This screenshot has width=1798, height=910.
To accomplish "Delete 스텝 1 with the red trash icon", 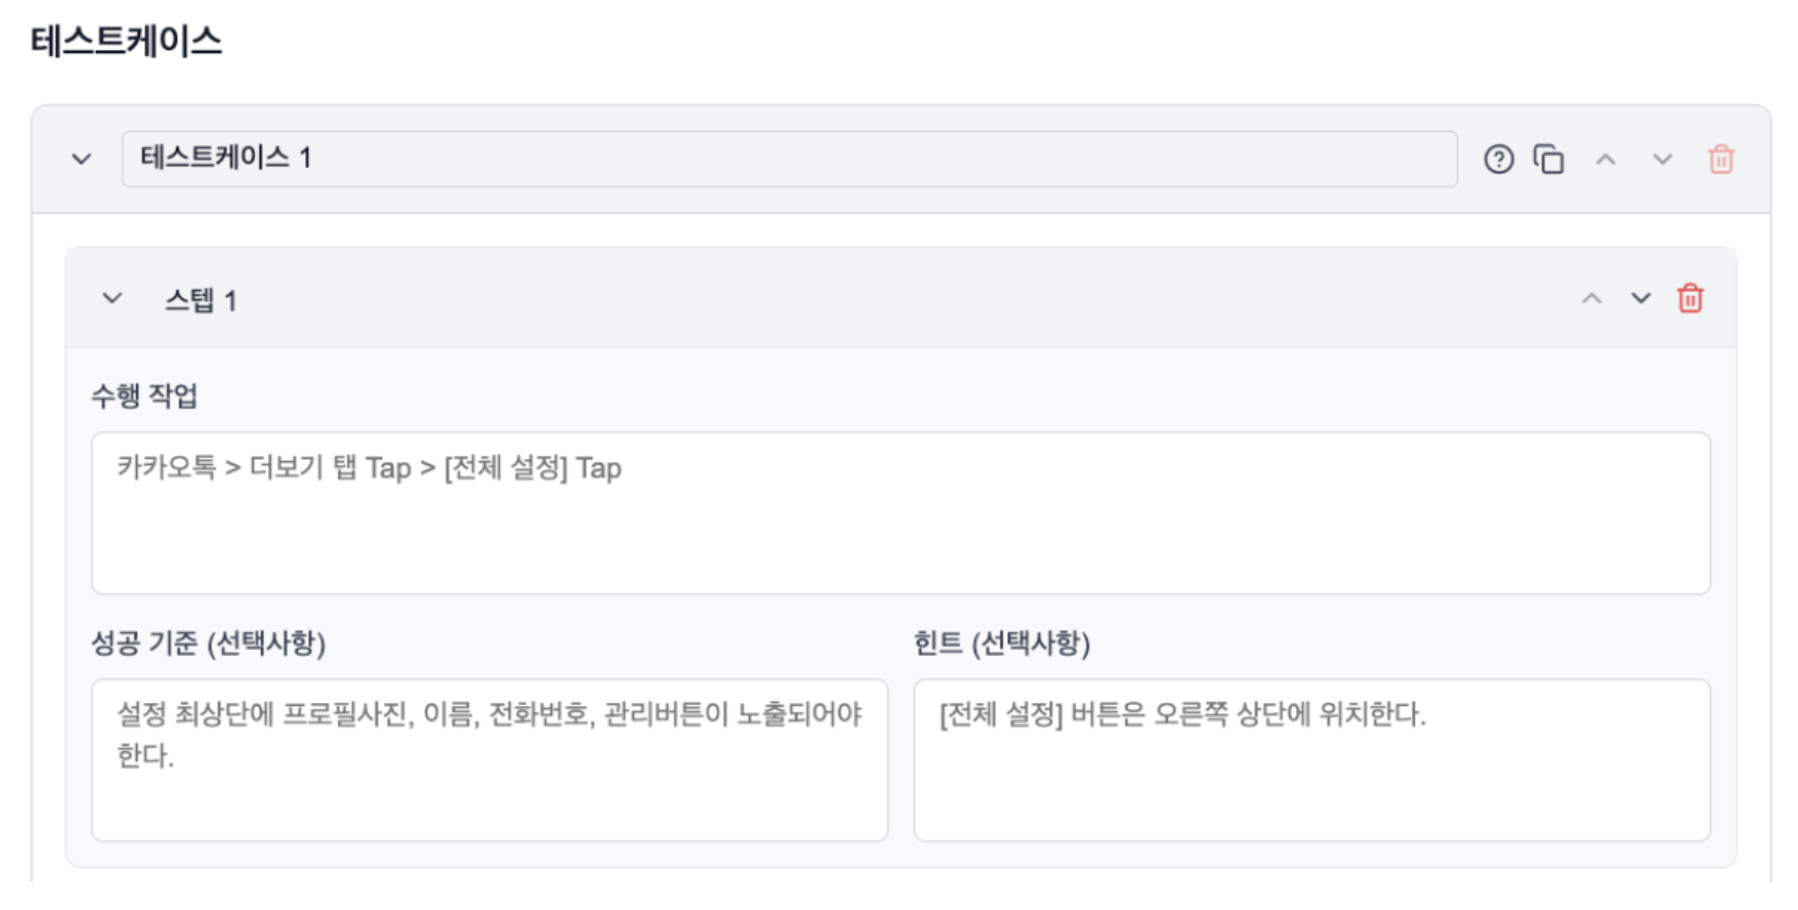I will click(1690, 298).
